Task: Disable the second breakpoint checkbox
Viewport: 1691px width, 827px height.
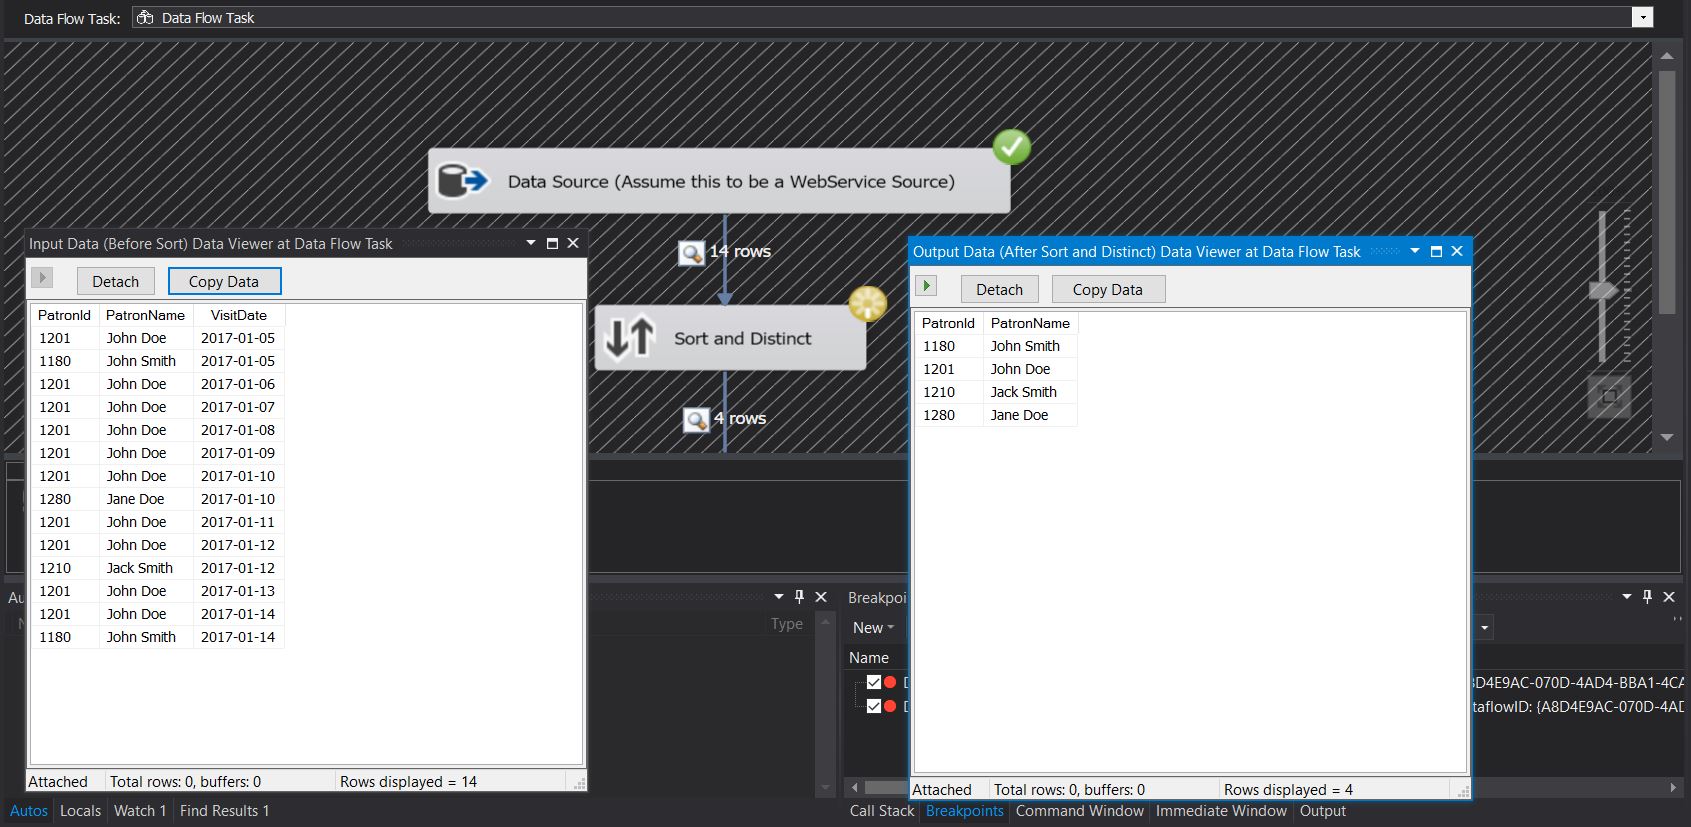Action: [874, 706]
